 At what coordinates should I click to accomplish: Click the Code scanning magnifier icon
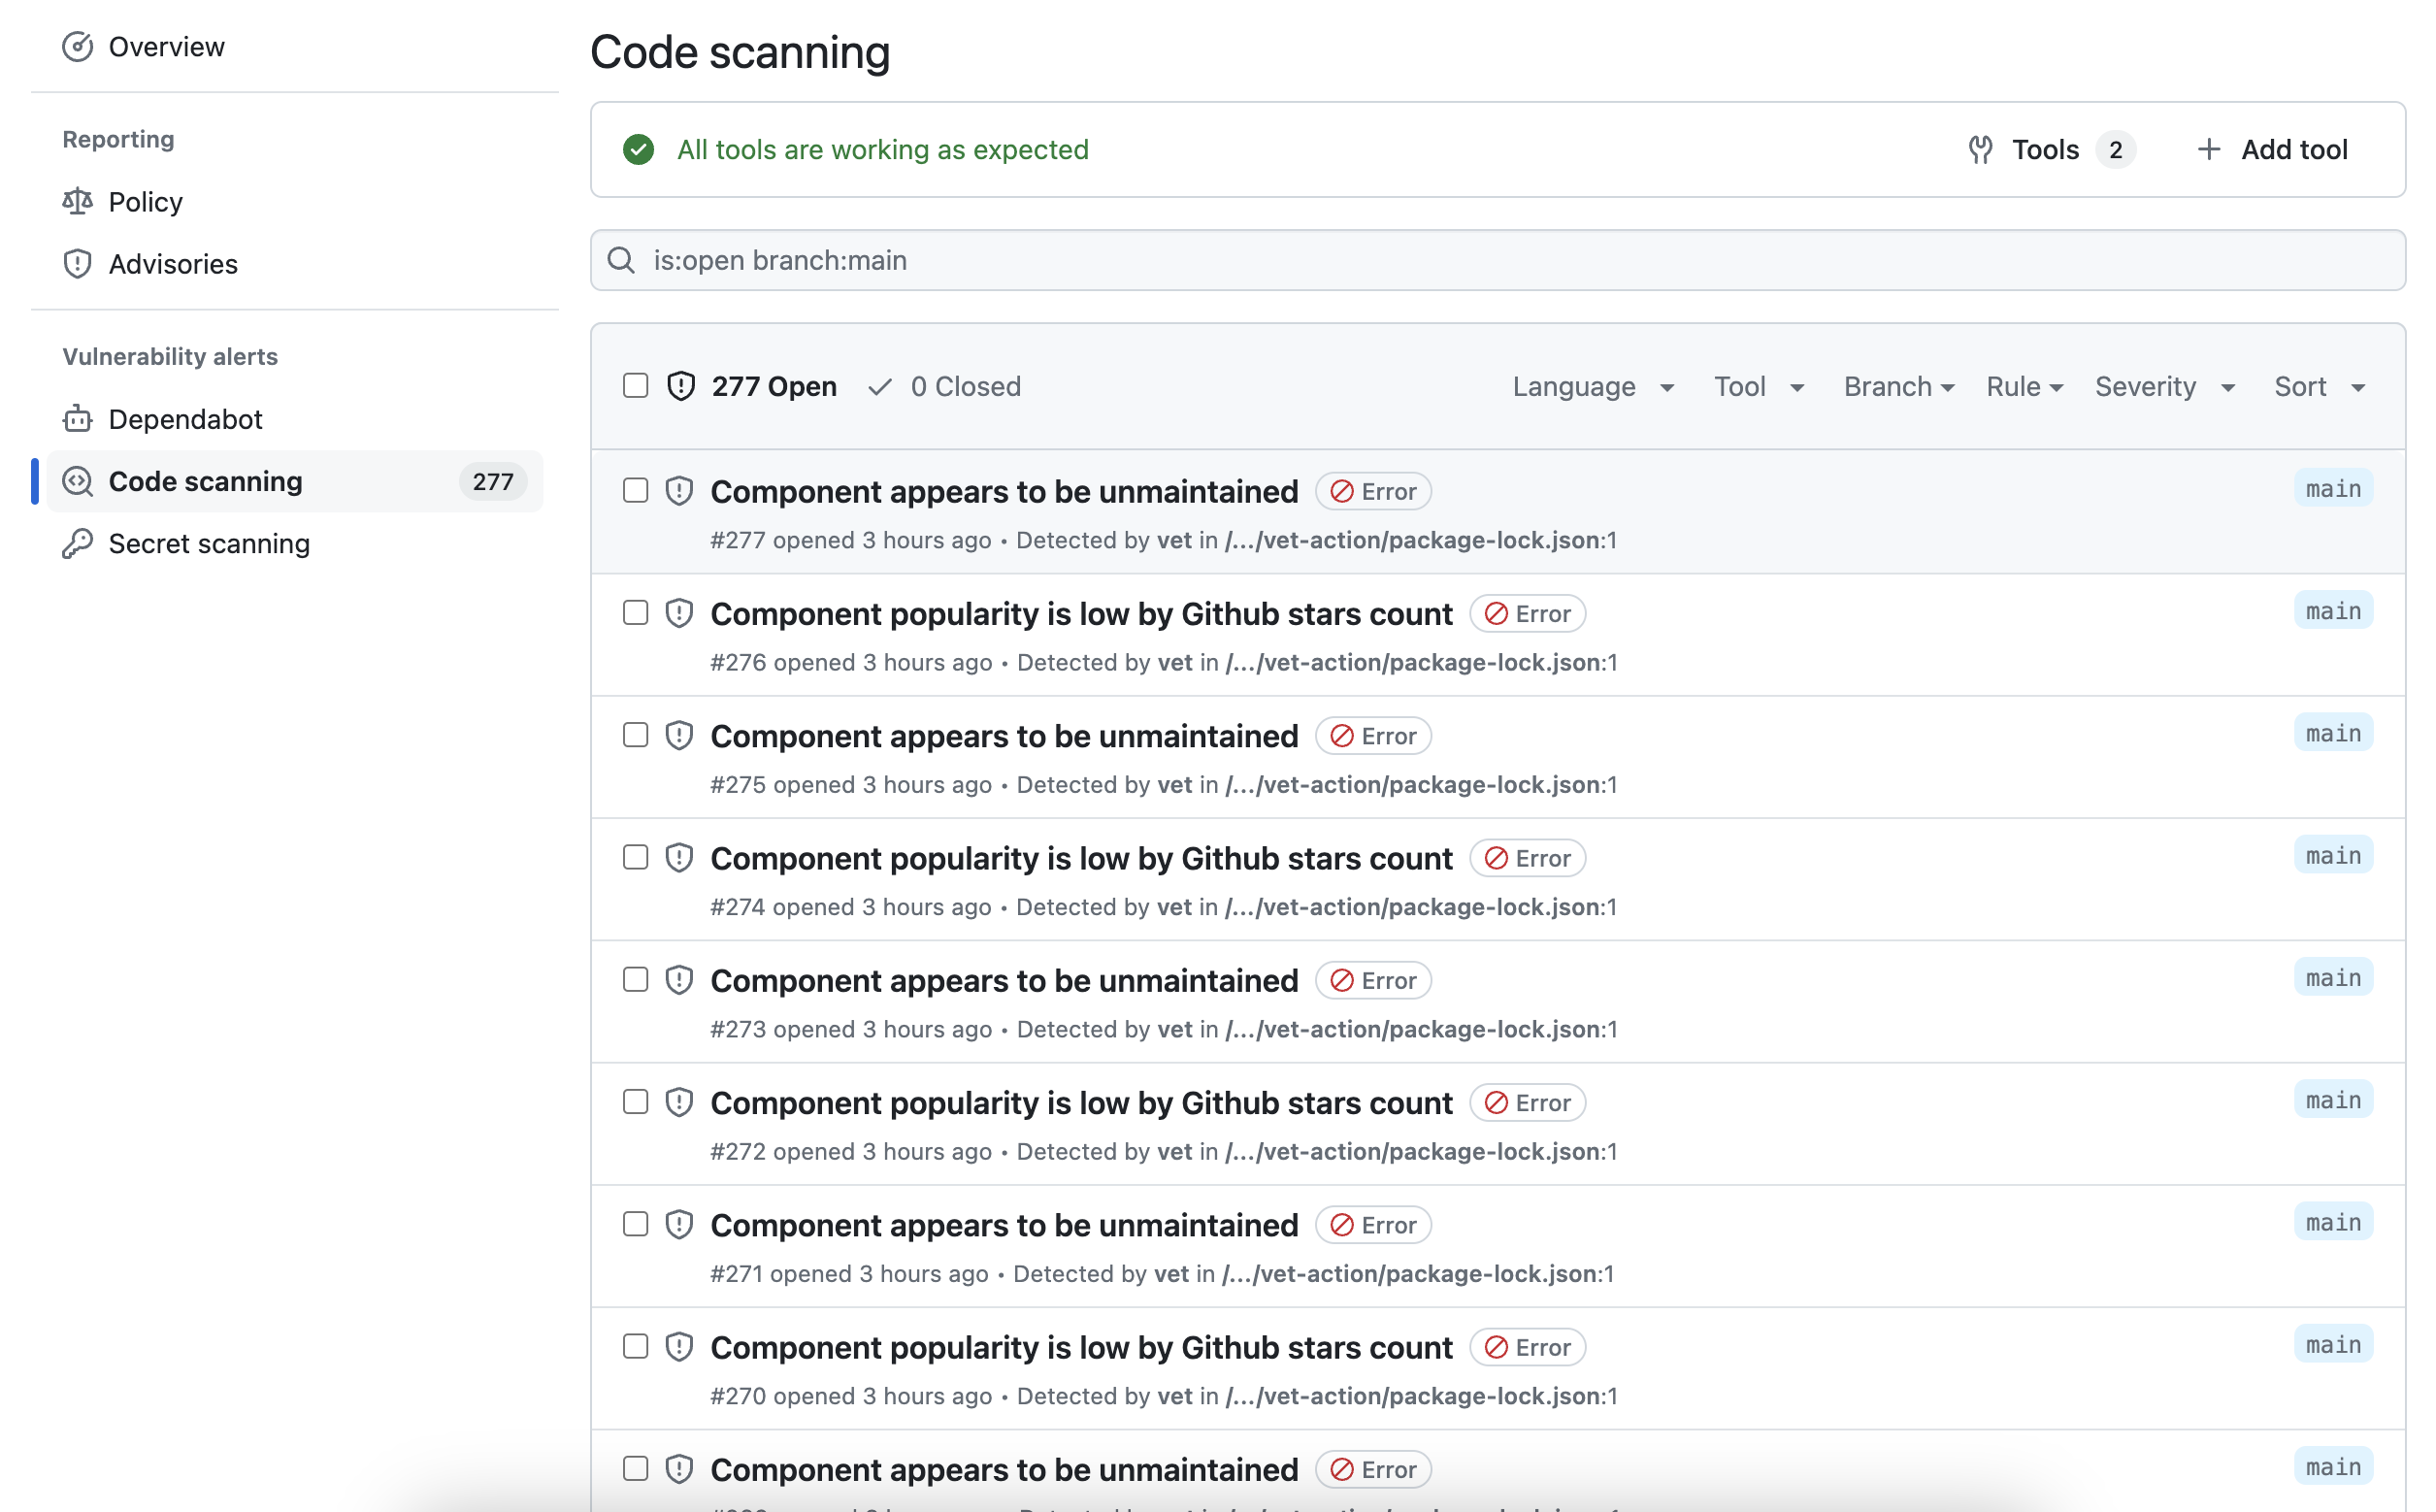click(78, 481)
